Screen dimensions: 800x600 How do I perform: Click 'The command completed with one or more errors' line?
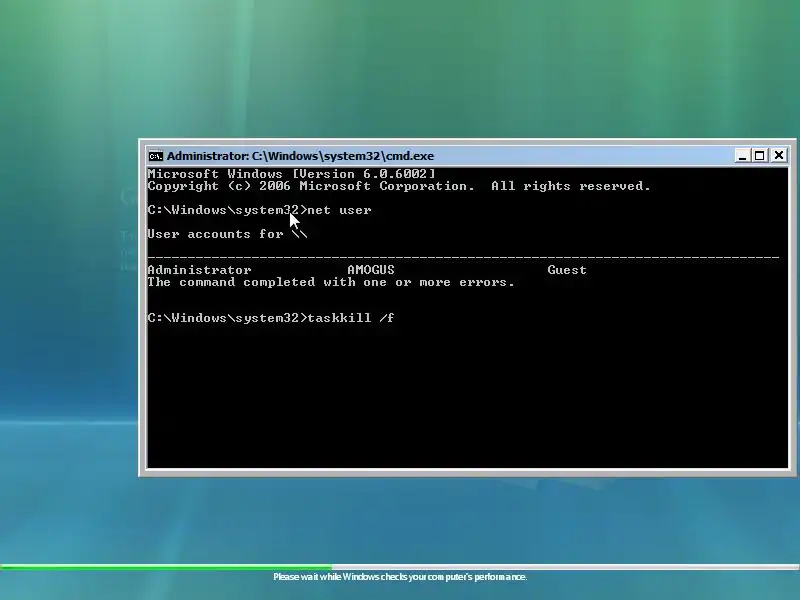[x=331, y=282]
